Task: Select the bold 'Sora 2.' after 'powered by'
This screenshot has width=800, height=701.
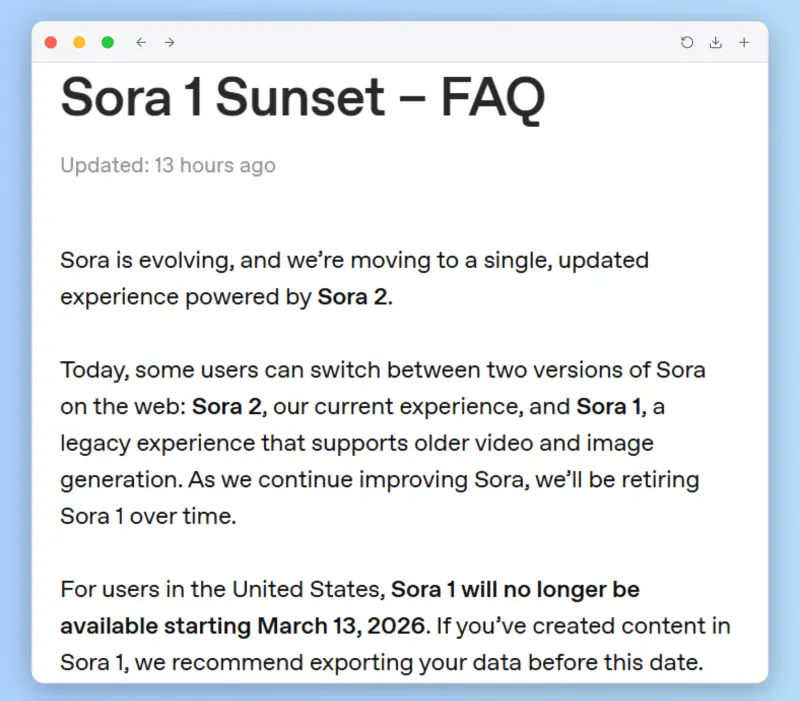Action: 355,297
